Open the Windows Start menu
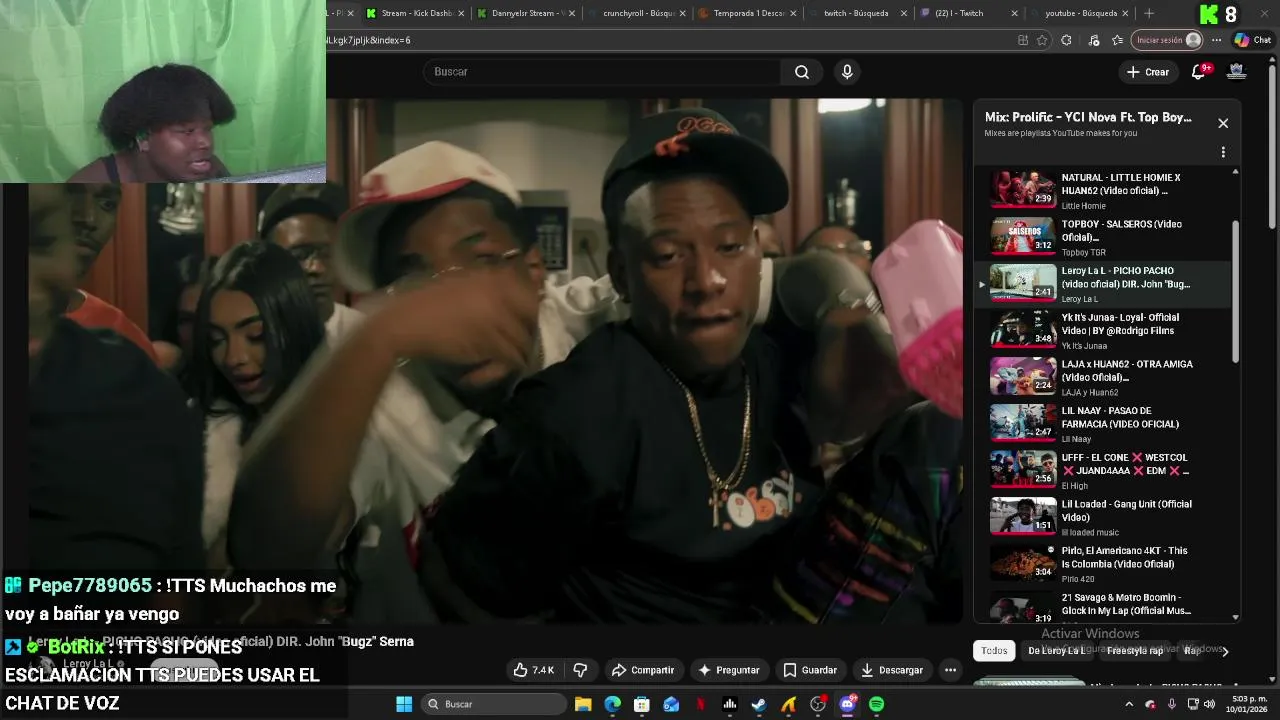 pos(404,704)
